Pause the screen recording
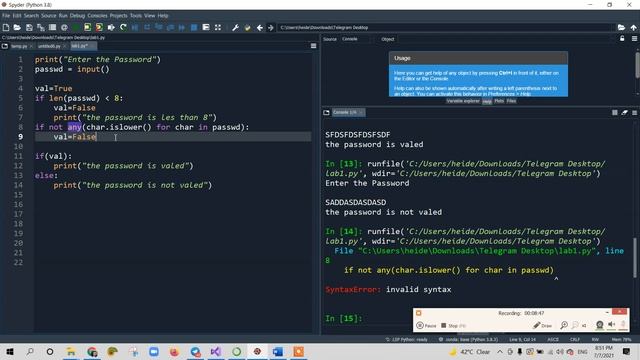 coord(427,325)
